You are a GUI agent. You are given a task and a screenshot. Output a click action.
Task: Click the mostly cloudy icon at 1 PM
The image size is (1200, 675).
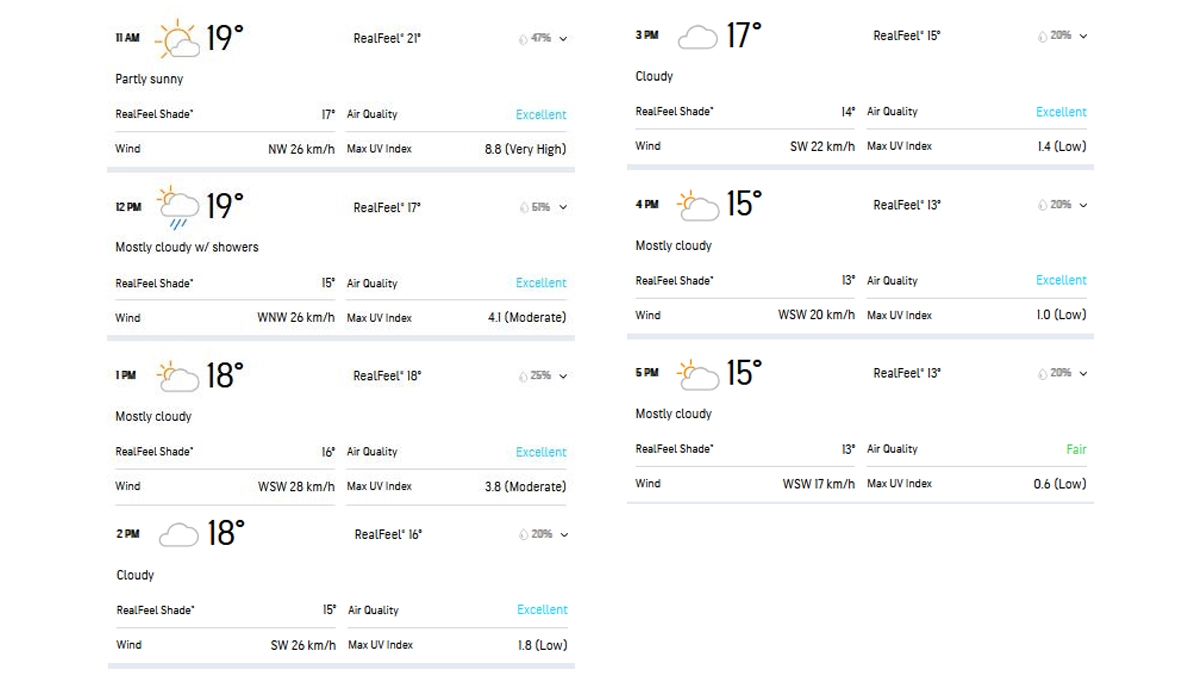(x=178, y=376)
